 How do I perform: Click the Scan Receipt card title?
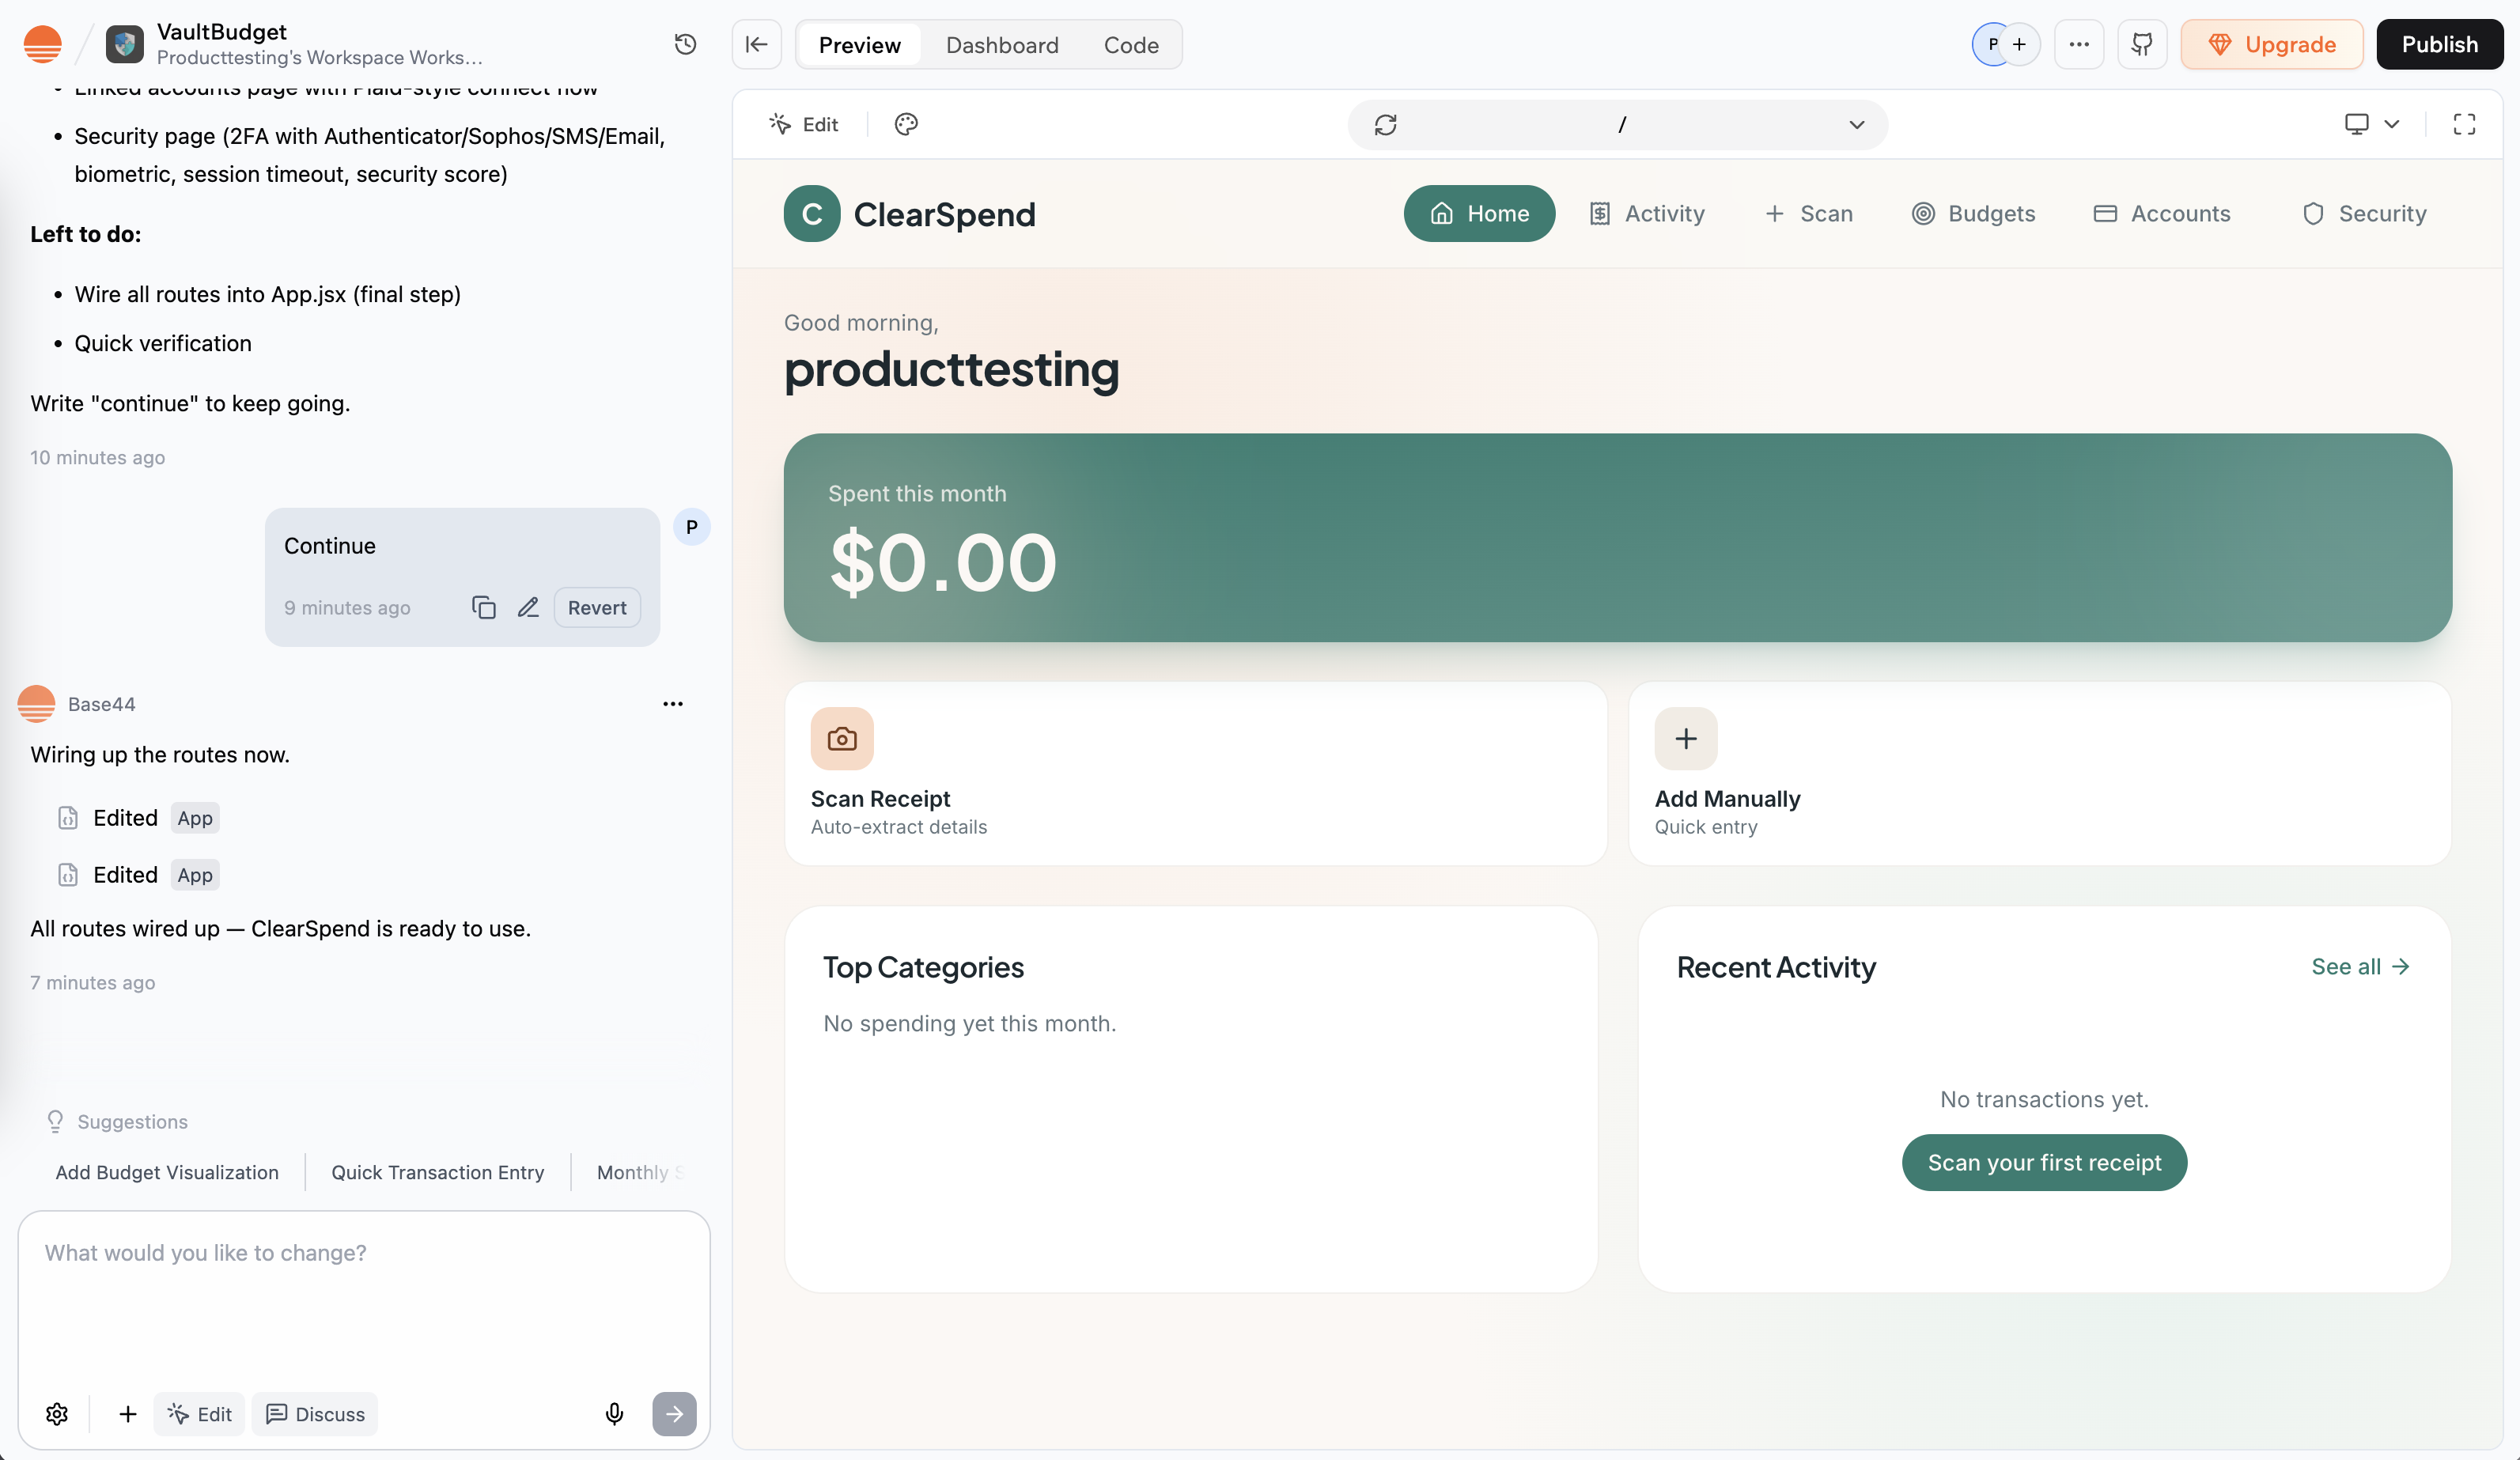pos(880,798)
